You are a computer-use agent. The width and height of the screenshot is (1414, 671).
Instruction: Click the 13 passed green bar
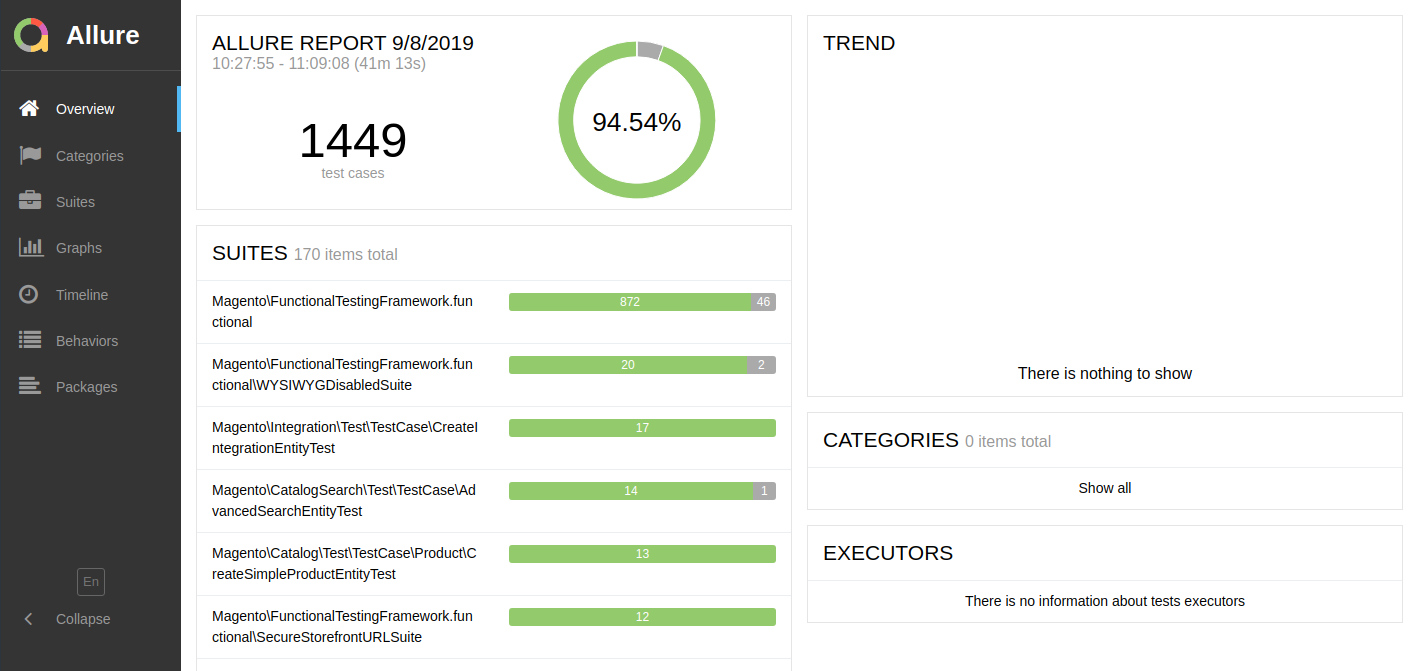tap(642, 554)
